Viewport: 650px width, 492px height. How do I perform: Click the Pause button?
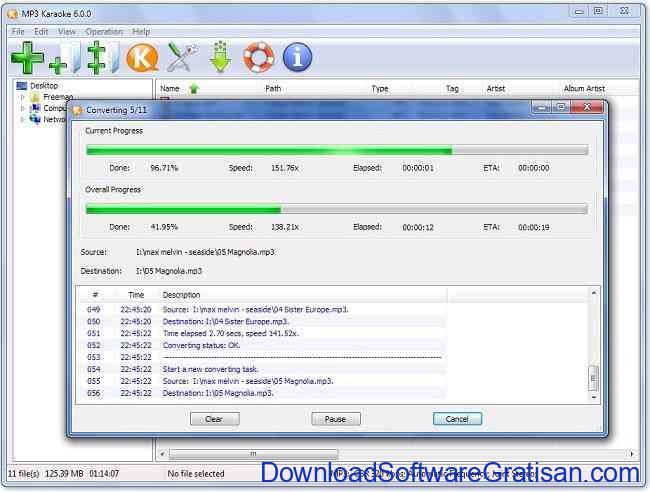[x=336, y=419]
